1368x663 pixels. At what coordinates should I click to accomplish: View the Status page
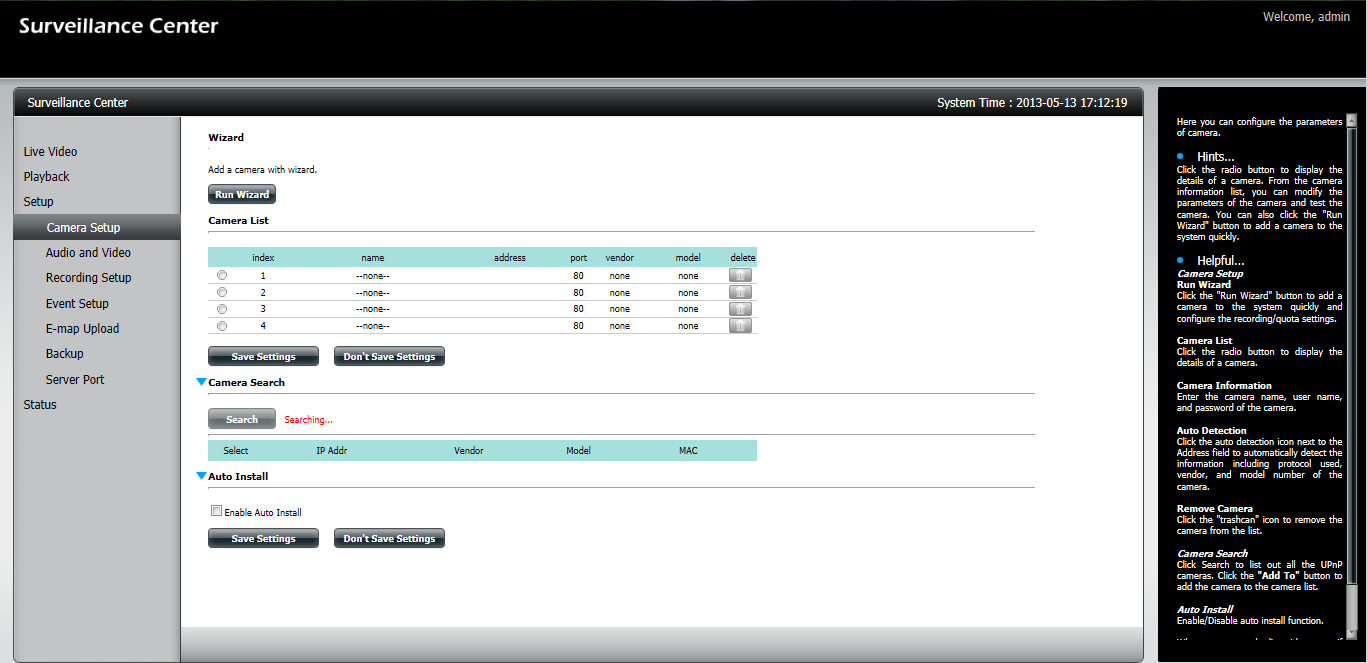(40, 405)
